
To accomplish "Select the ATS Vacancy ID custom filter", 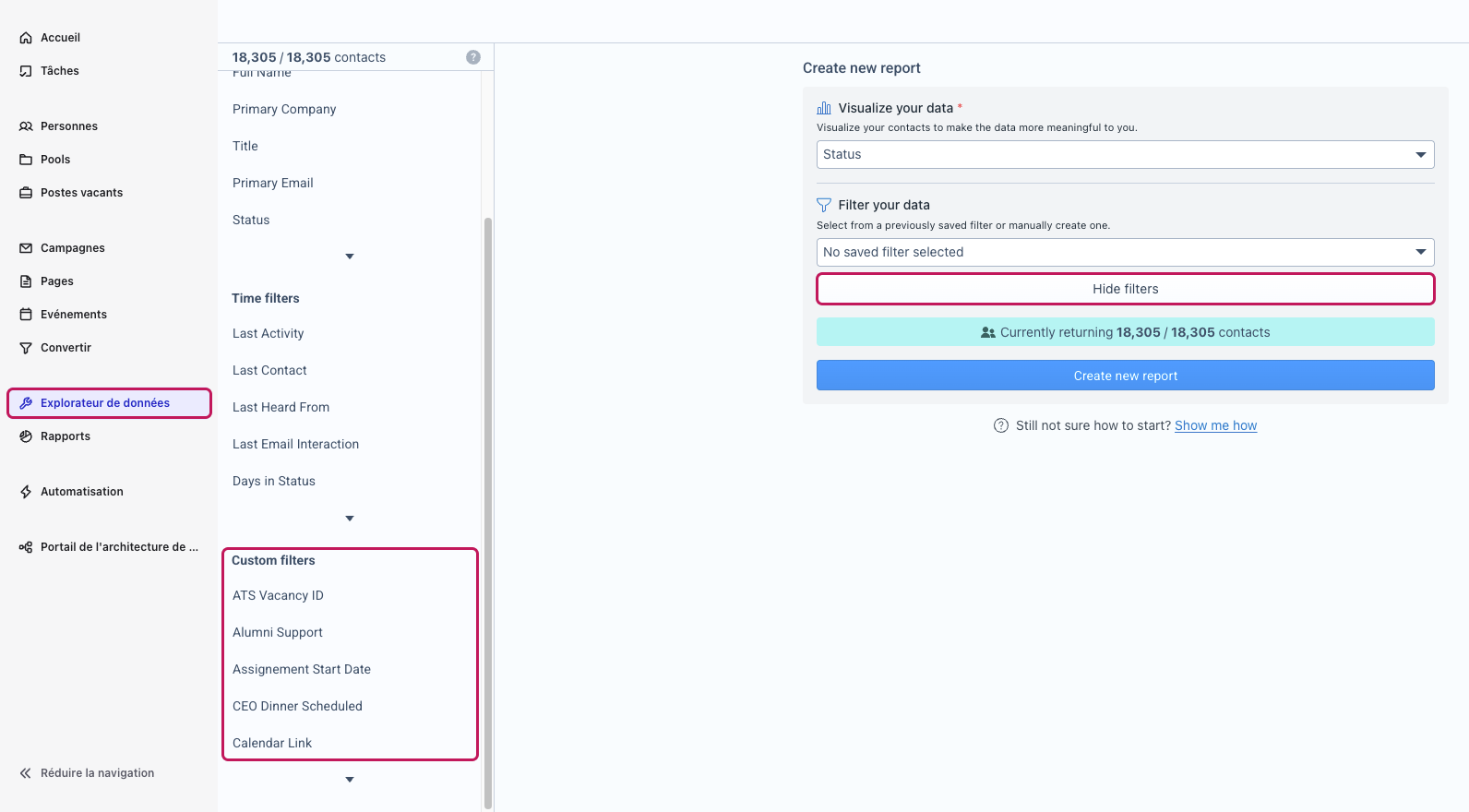I will click(x=278, y=596).
